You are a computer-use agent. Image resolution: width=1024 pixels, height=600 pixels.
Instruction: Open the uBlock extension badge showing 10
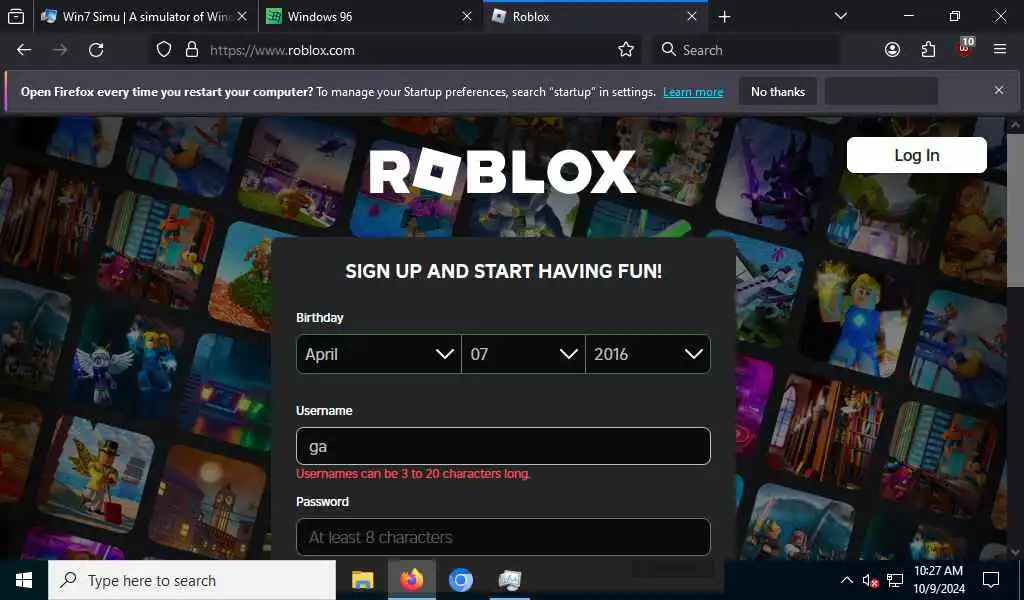point(965,48)
